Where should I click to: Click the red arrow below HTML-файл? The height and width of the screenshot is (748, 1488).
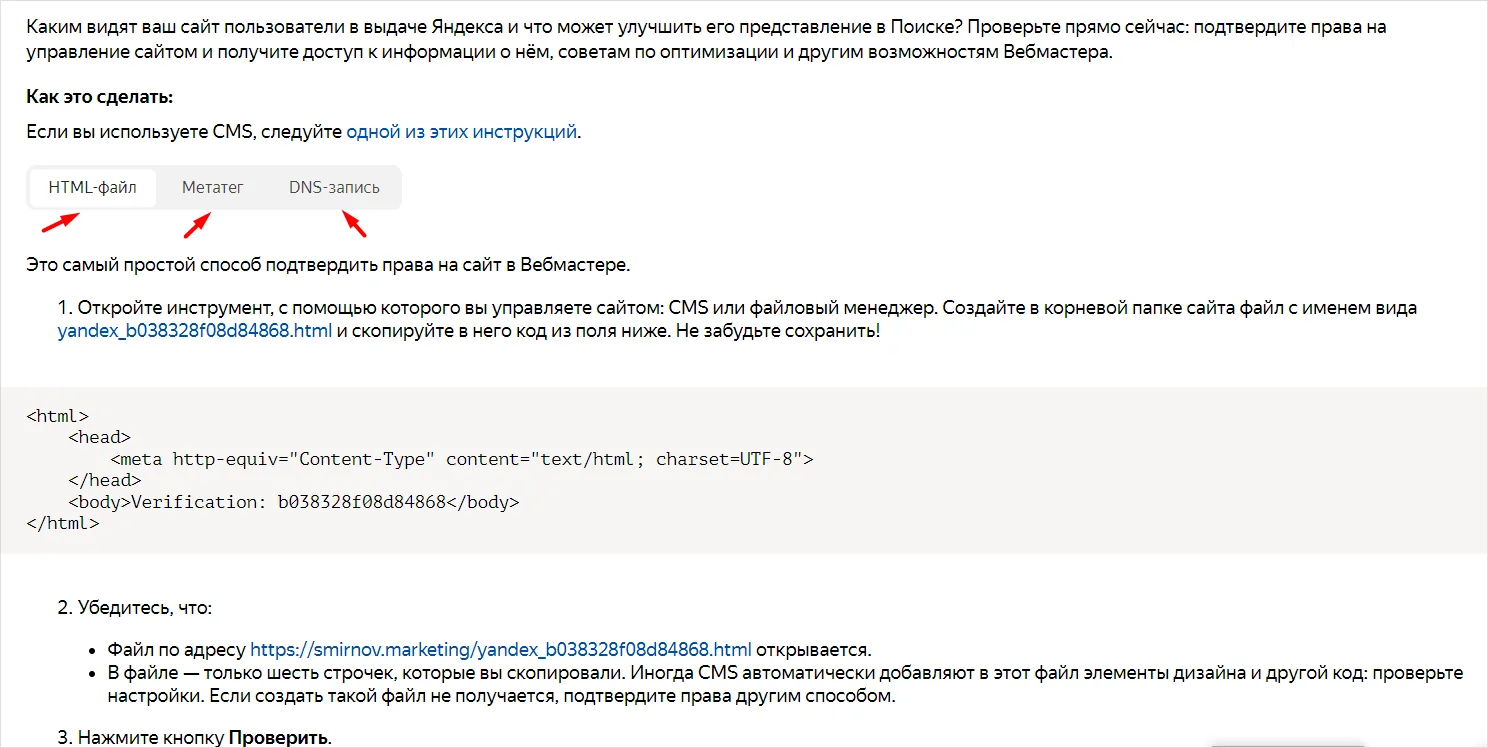[x=60, y=222]
